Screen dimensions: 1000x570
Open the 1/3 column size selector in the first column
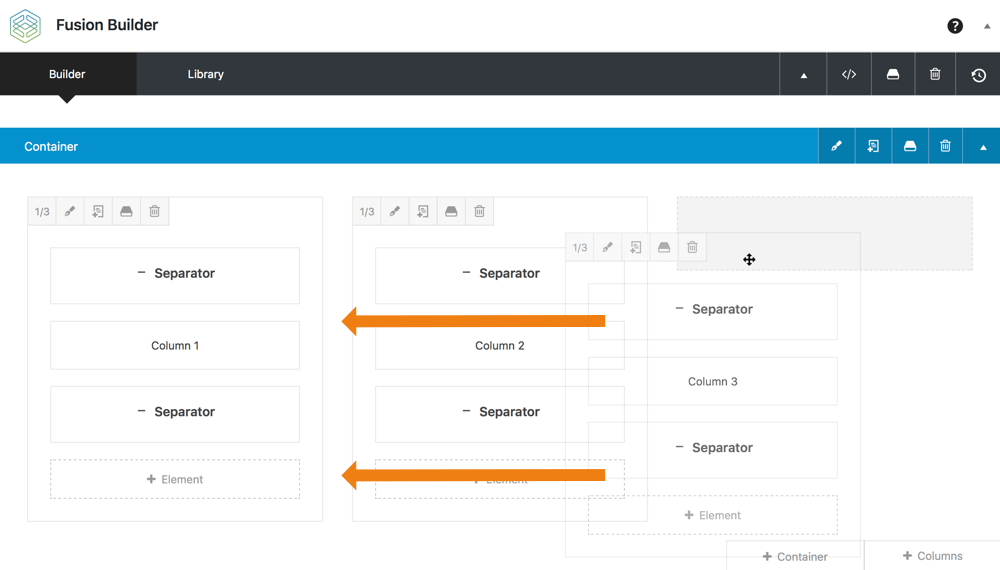tap(42, 212)
